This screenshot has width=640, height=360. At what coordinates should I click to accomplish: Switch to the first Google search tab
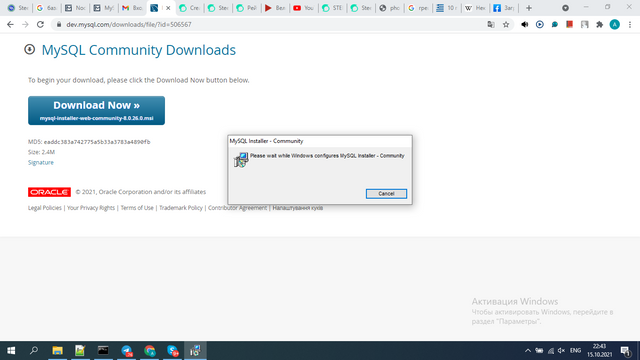point(46,8)
